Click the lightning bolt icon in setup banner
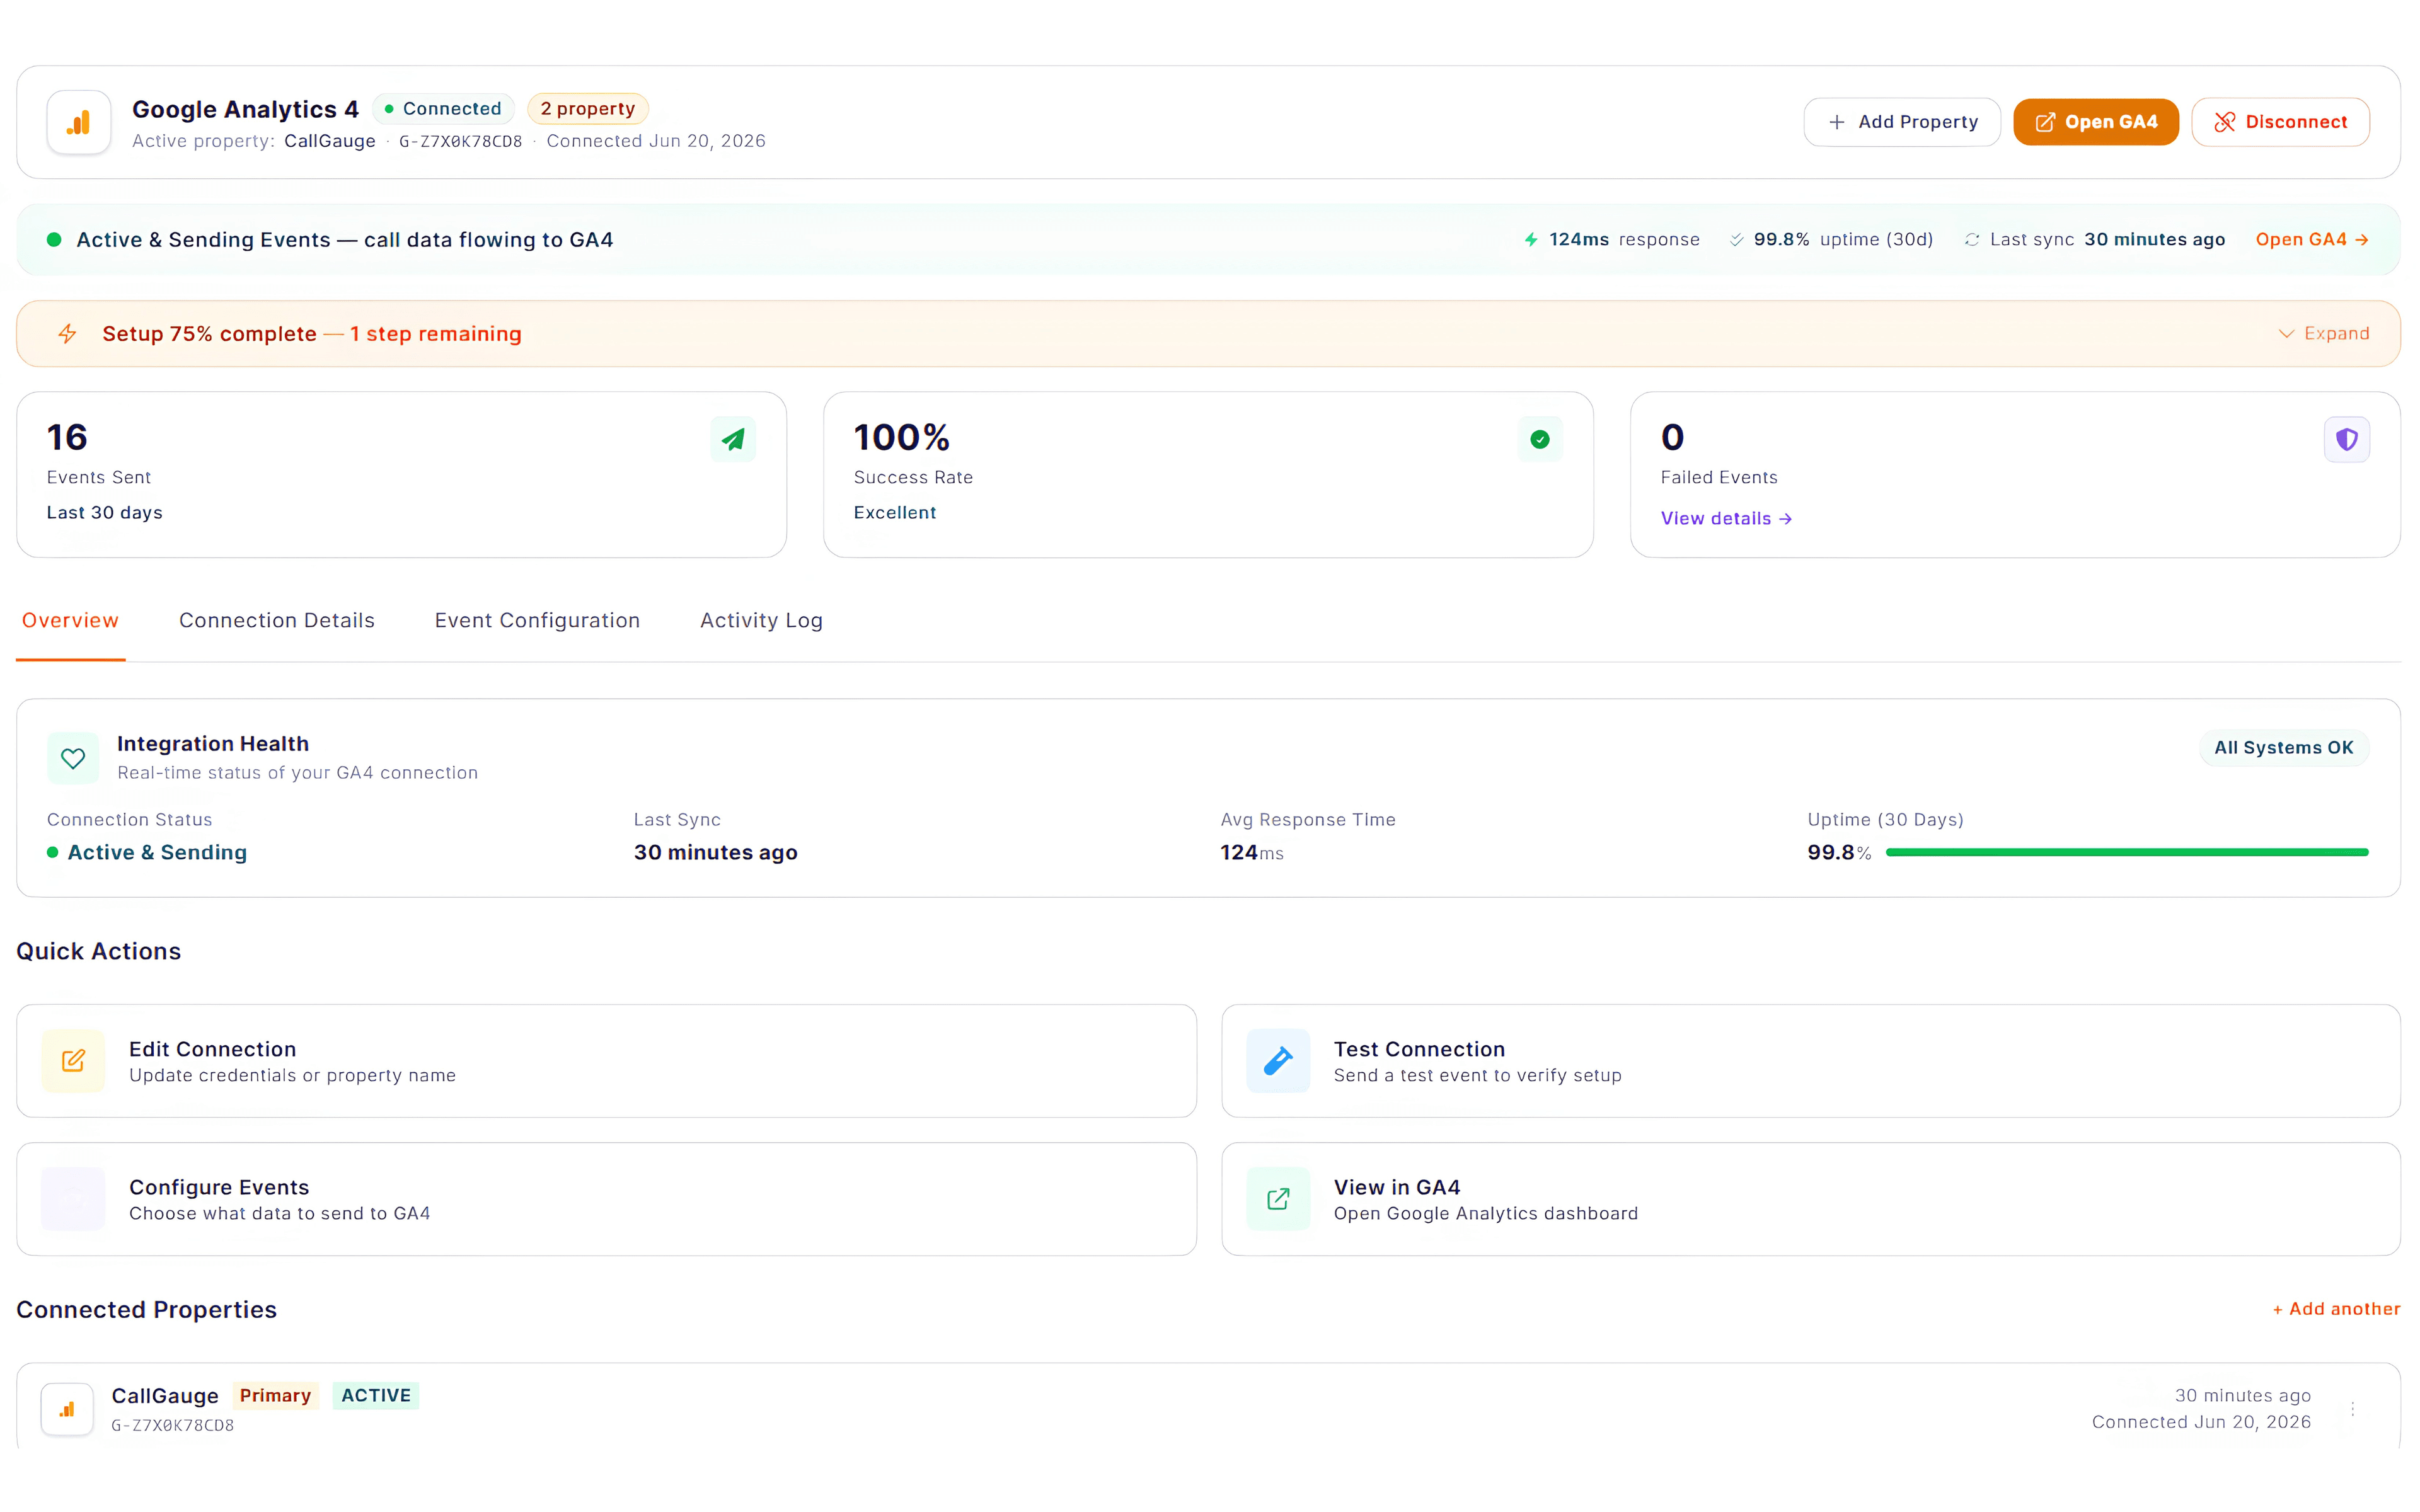This screenshot has height=1512, width=2420. 67,334
